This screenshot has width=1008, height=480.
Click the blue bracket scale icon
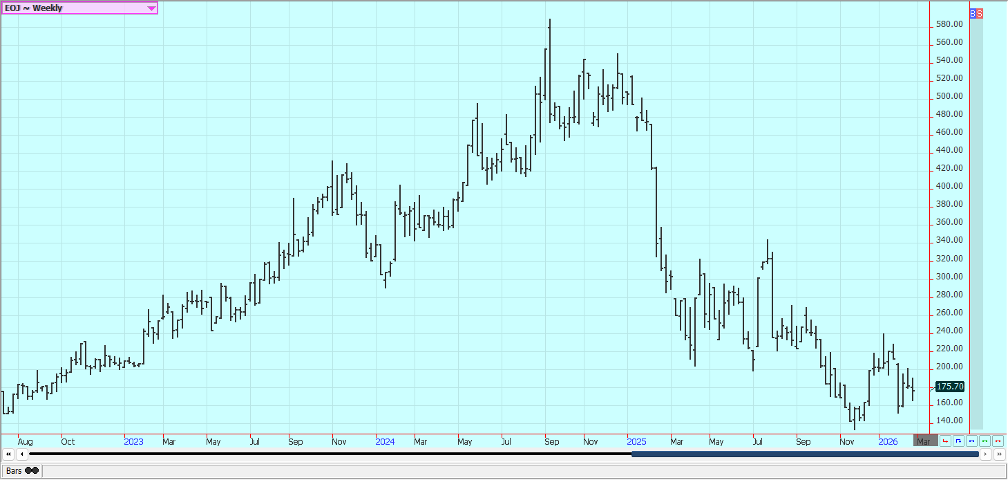coord(958,440)
